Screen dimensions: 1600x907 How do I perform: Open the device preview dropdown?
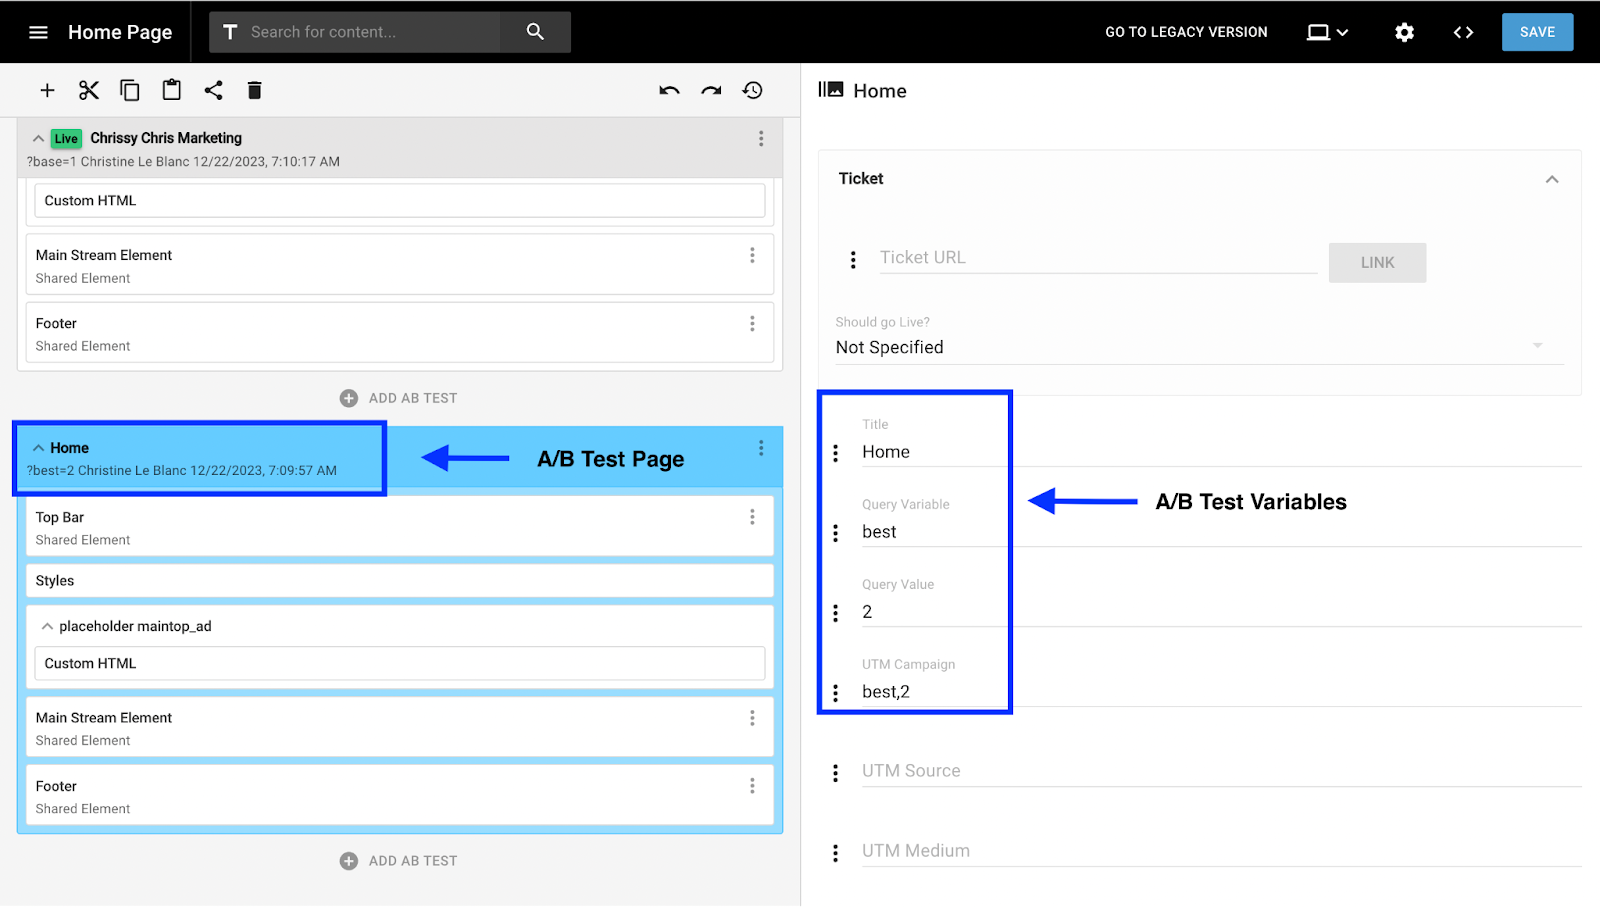(x=1326, y=31)
